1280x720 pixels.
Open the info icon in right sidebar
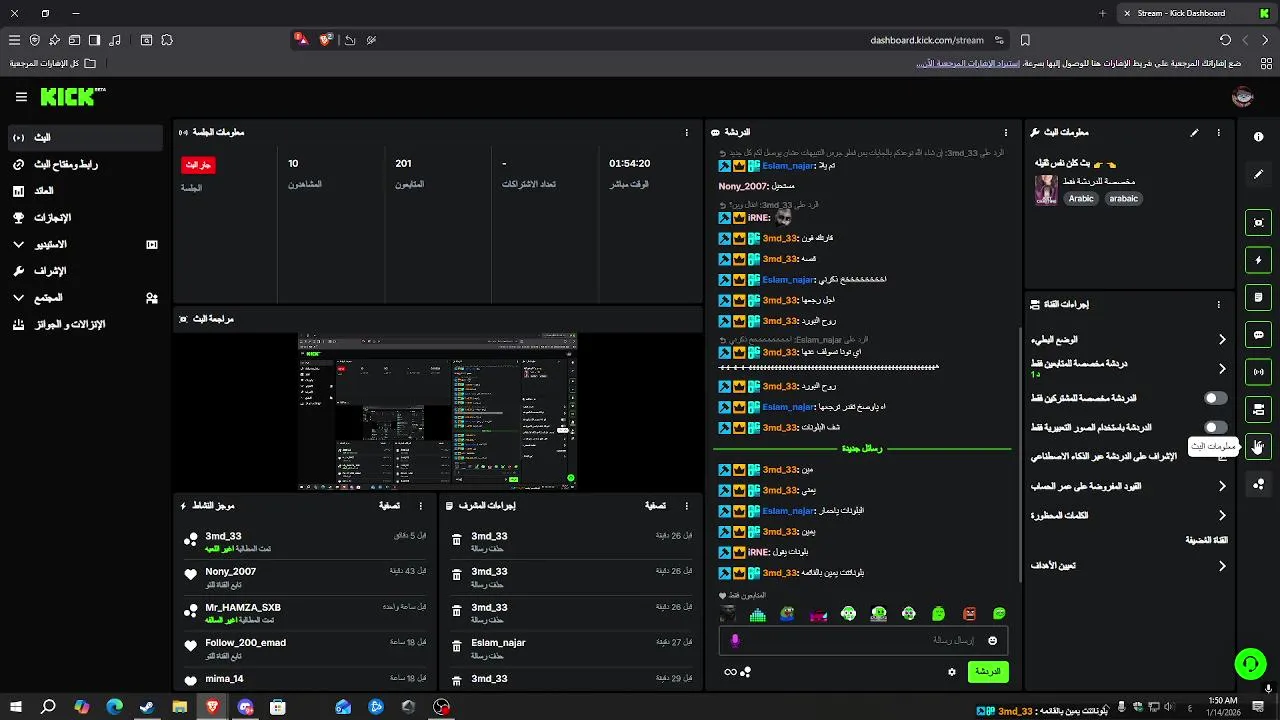[1258, 136]
